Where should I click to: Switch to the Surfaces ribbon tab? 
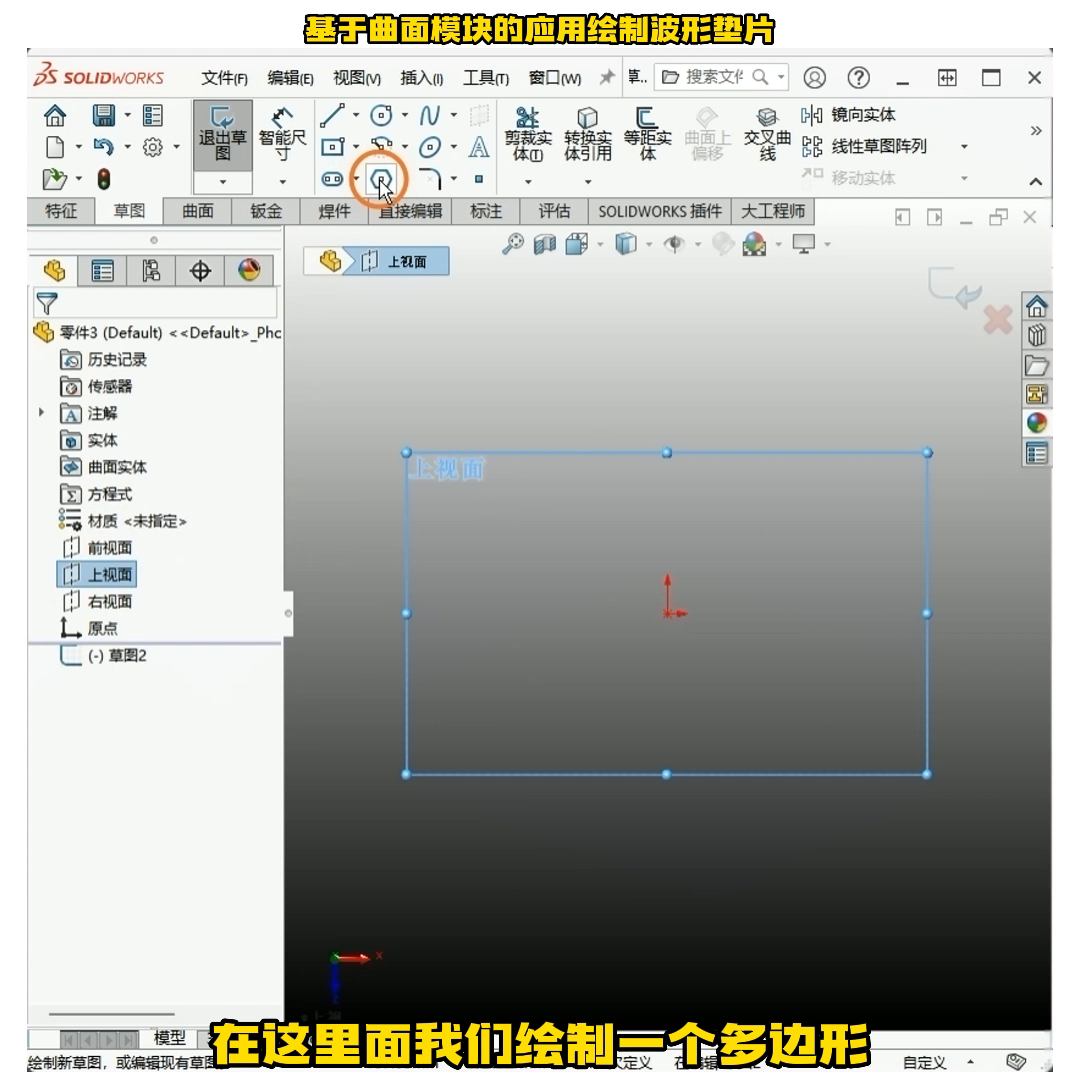pyautogui.click(x=196, y=211)
